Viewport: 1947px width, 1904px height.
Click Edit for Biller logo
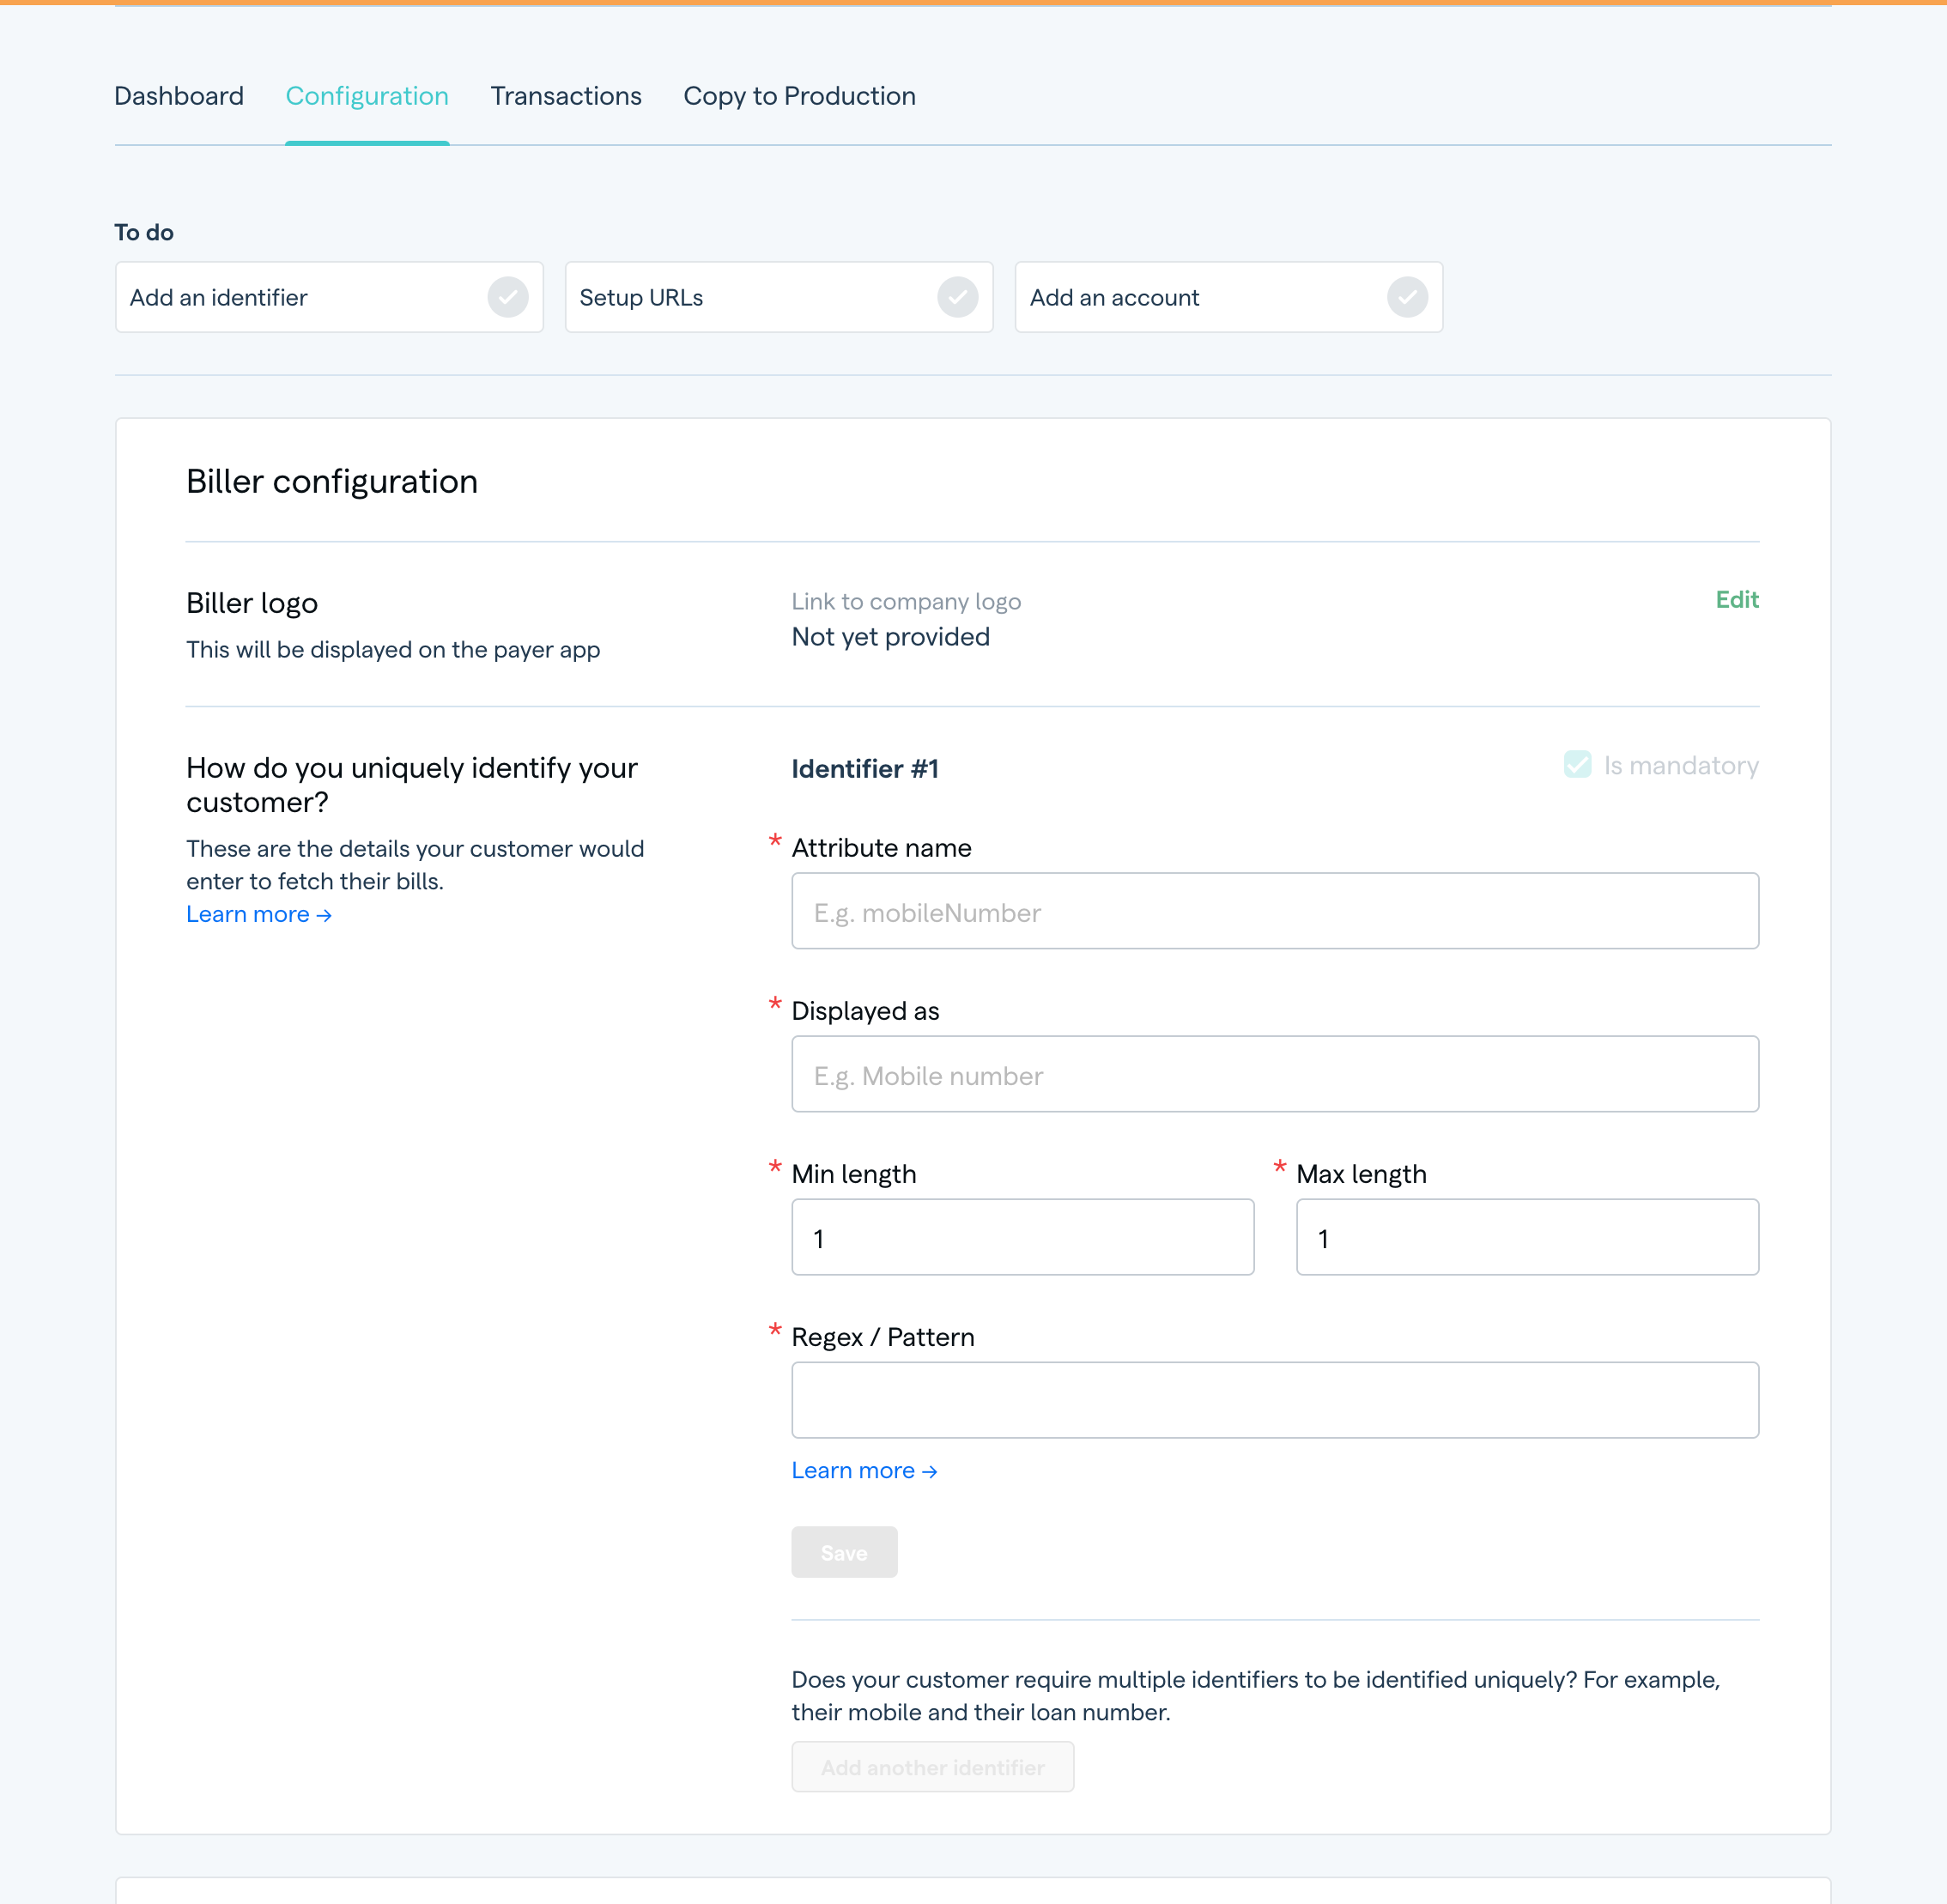(x=1736, y=599)
